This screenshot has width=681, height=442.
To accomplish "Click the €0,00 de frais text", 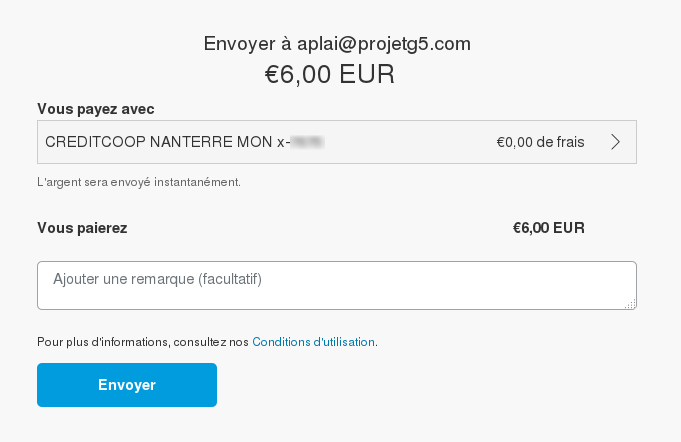I will click(540, 142).
